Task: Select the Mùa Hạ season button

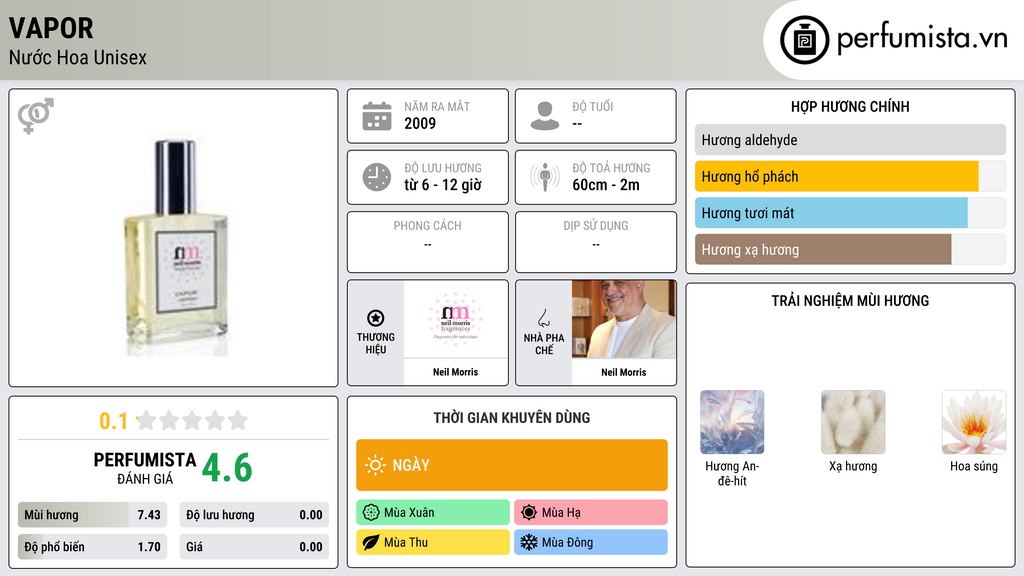Action: (591, 512)
